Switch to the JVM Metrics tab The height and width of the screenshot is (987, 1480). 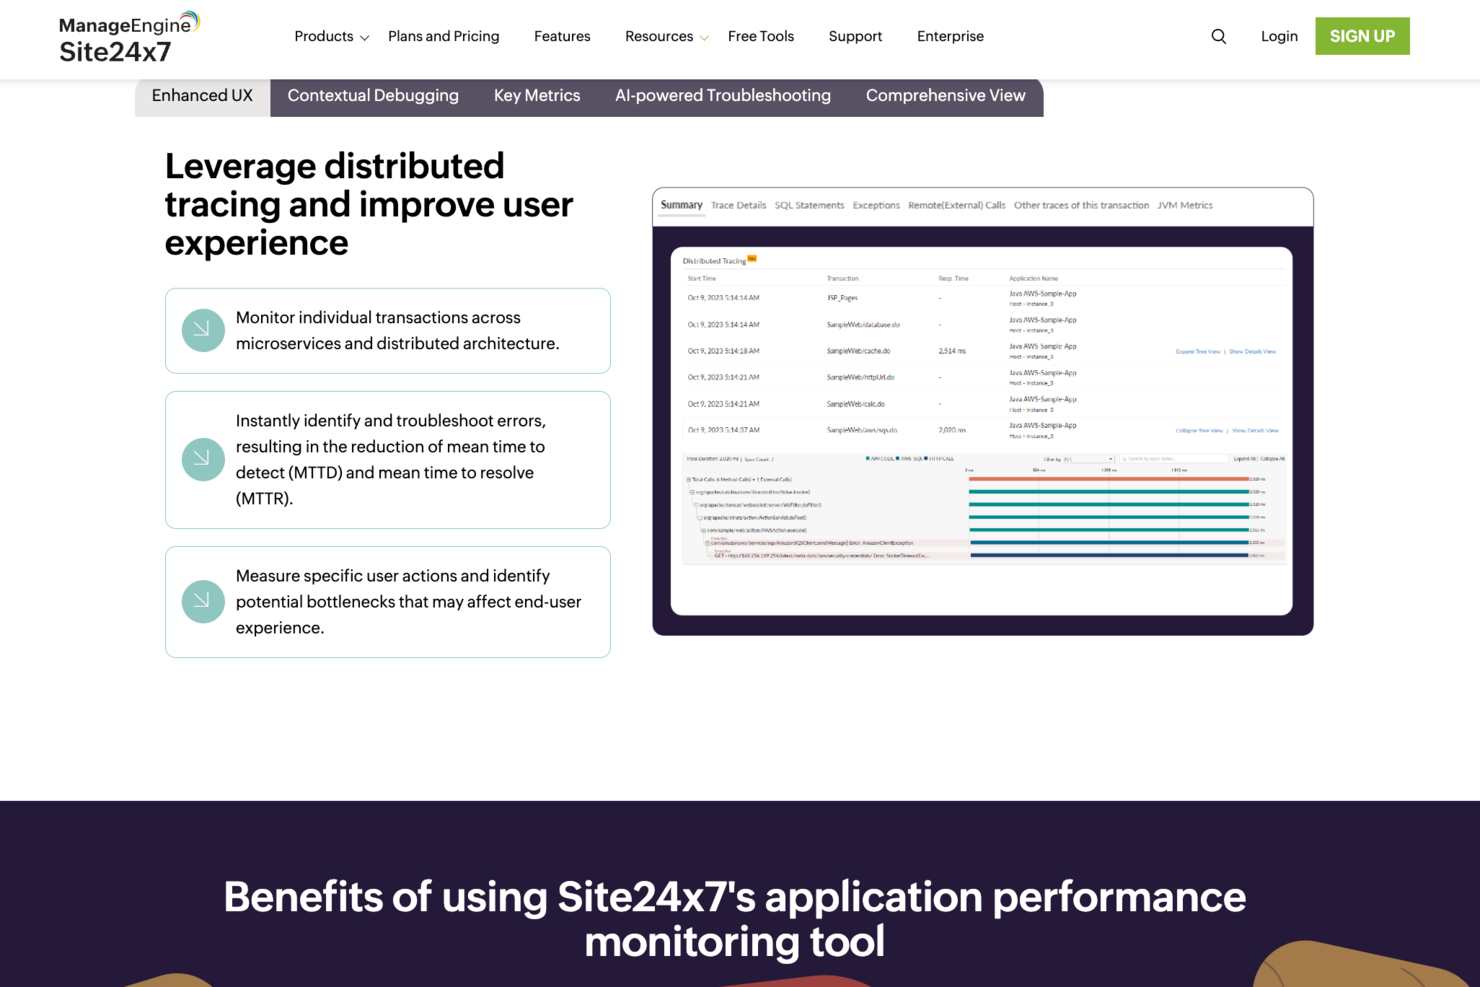coord(1185,205)
